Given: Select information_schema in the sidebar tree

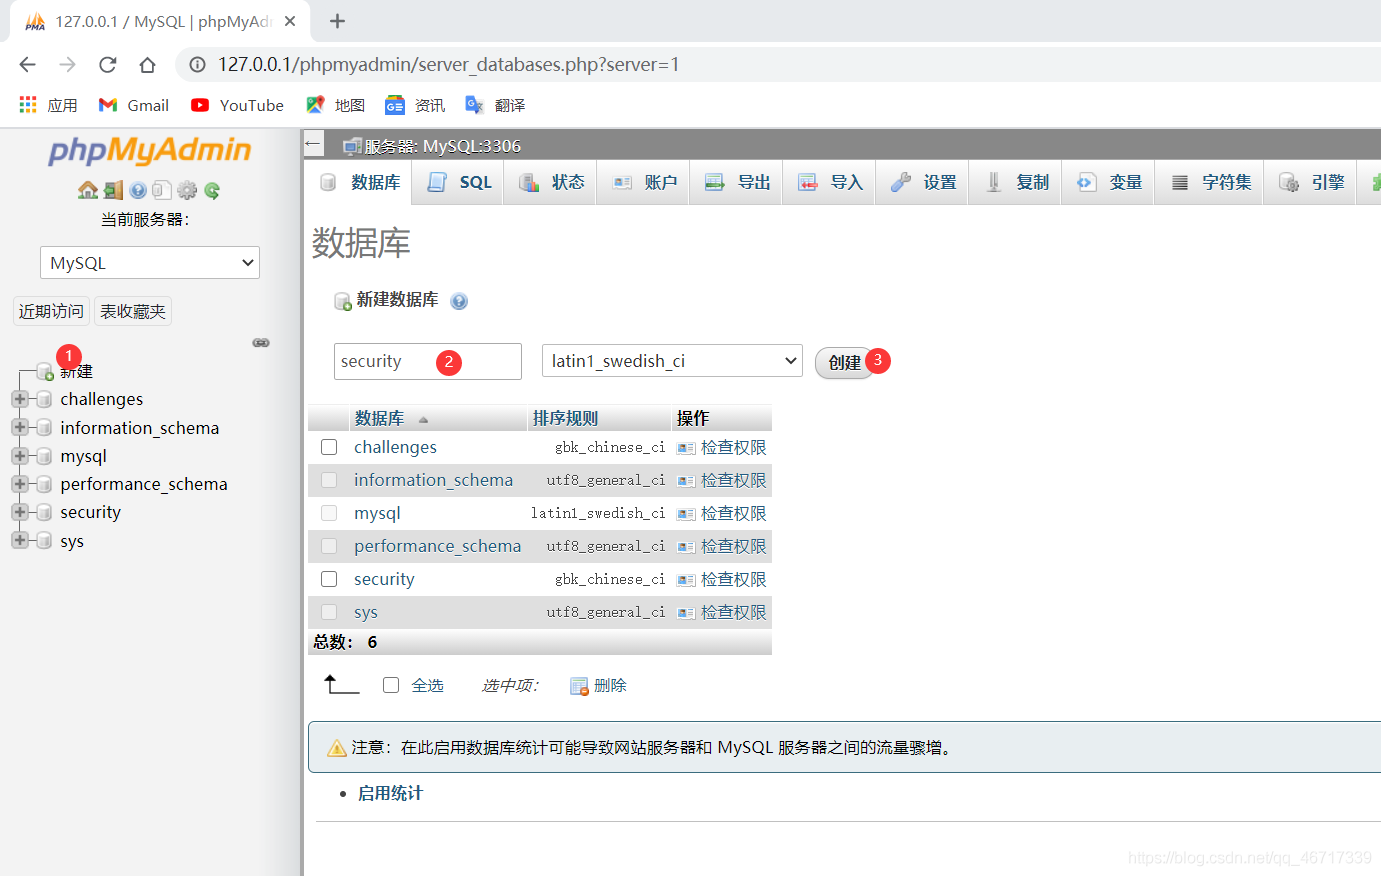Looking at the screenshot, I should (x=139, y=428).
